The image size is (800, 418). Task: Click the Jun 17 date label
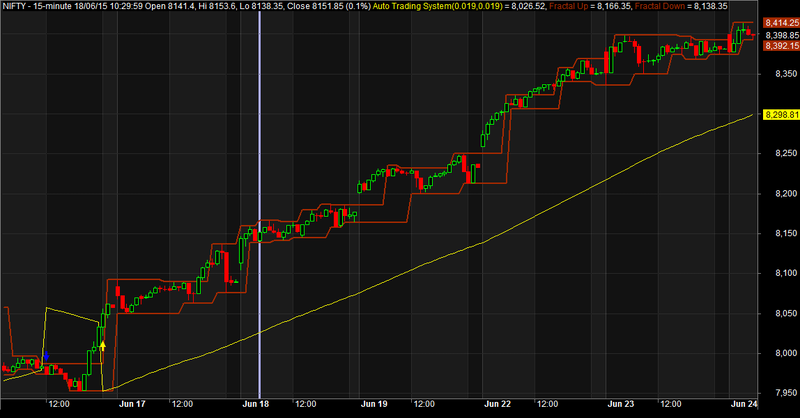pyautogui.click(x=132, y=404)
